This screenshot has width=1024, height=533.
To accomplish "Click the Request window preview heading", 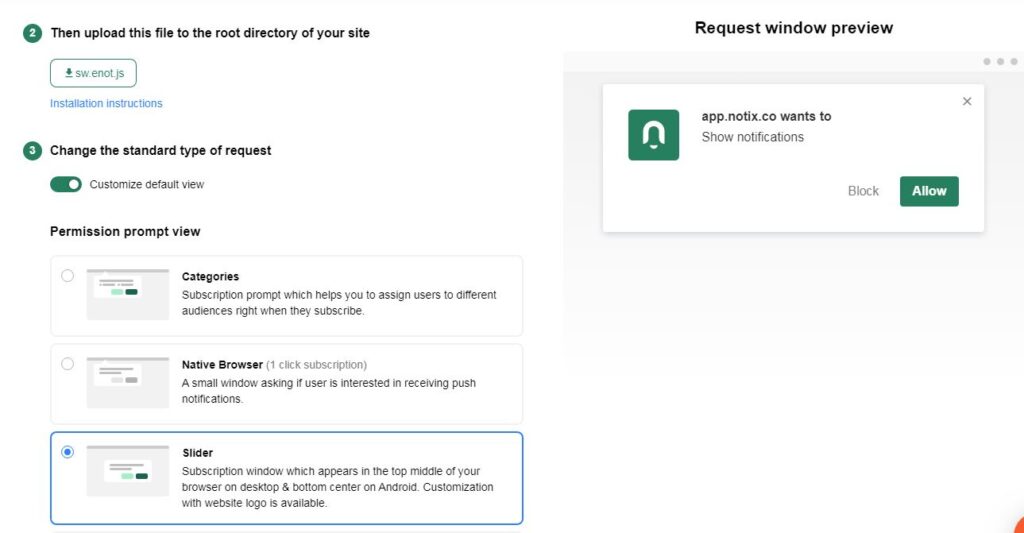I will pyautogui.click(x=793, y=28).
